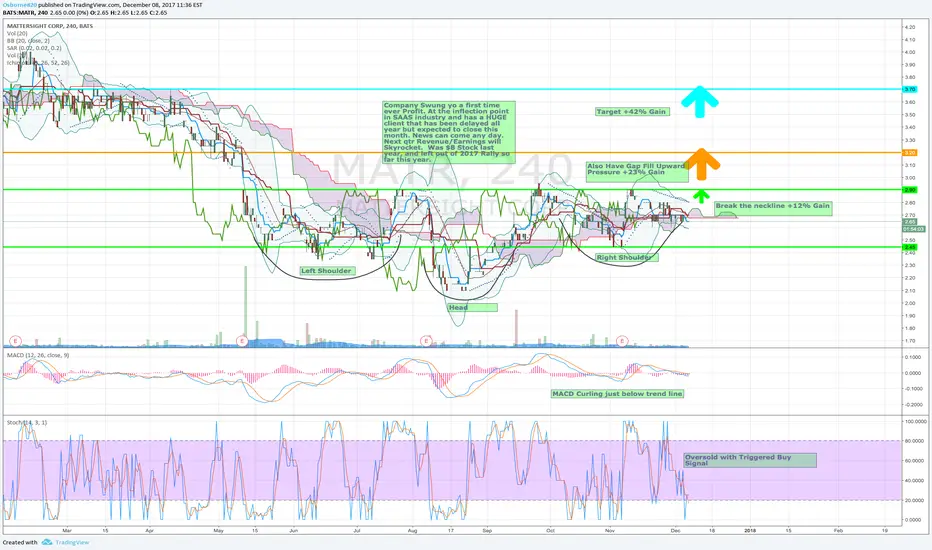This screenshot has width=932, height=550.
Task: Select the orange 3.20 price label
Action: point(910,153)
